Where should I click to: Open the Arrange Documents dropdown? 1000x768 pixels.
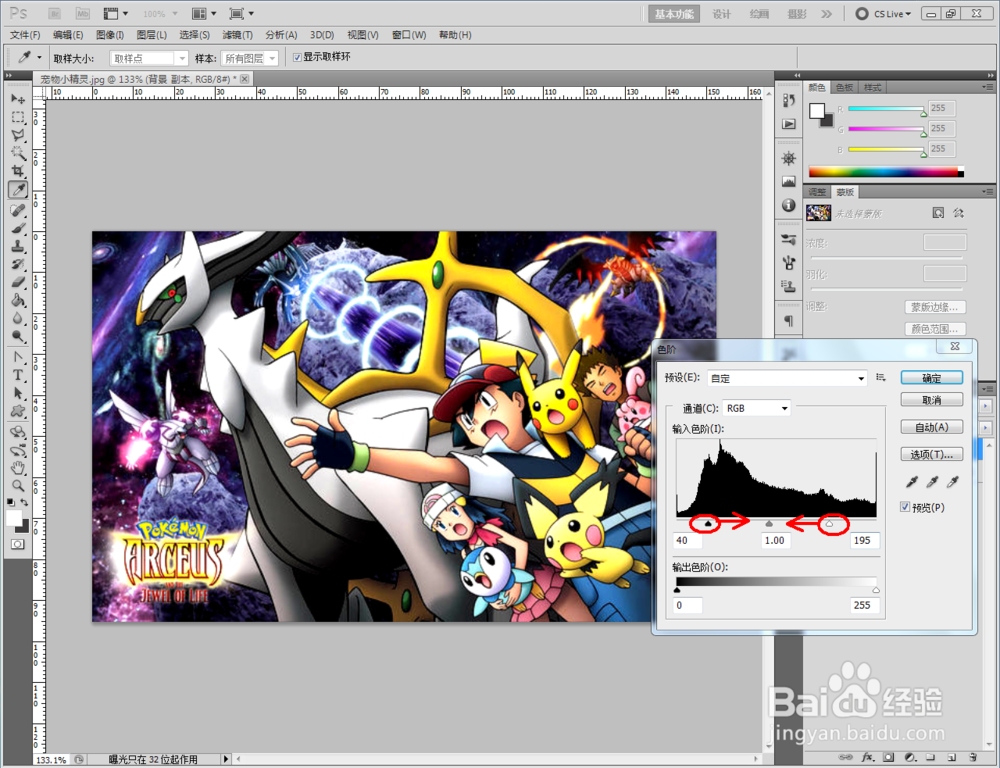point(204,13)
